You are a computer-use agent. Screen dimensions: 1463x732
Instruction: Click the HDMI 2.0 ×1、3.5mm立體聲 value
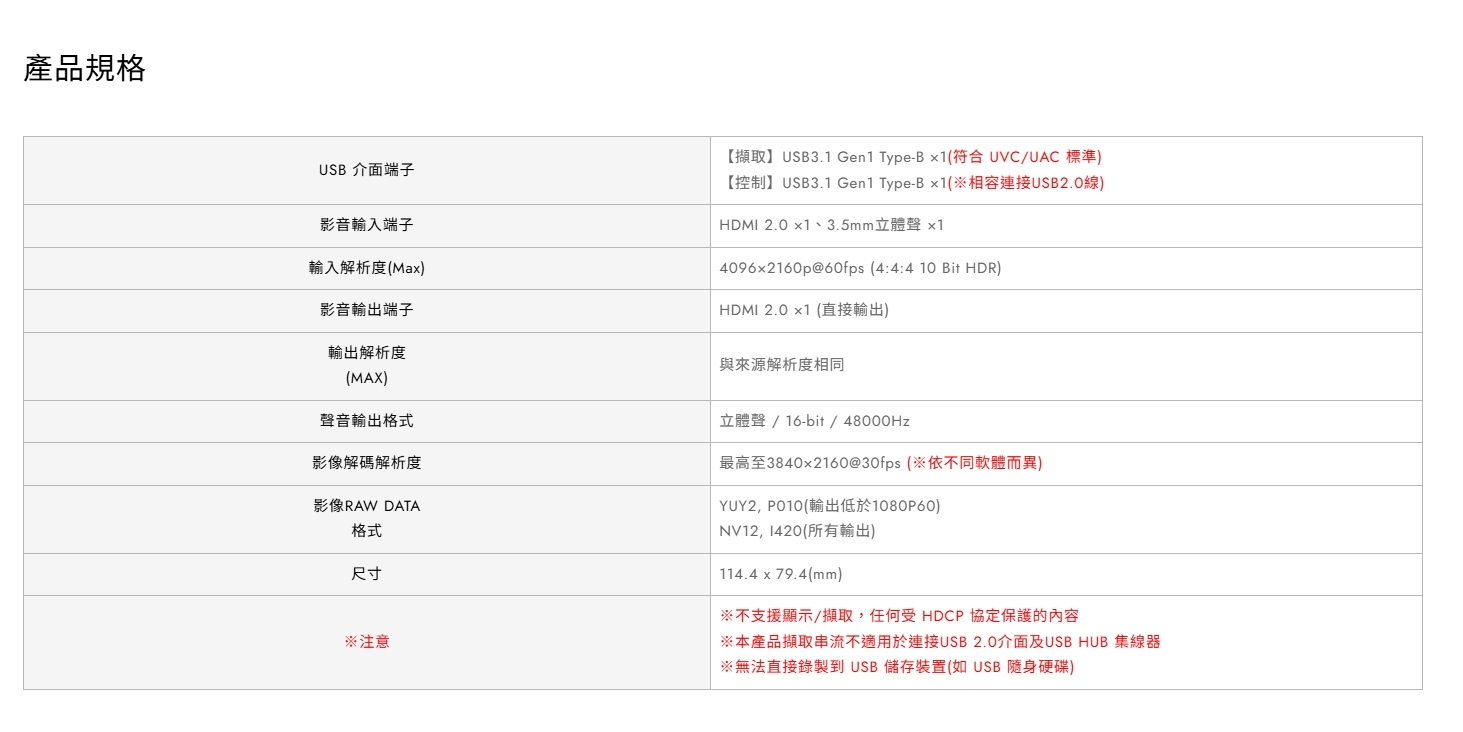[831, 226]
